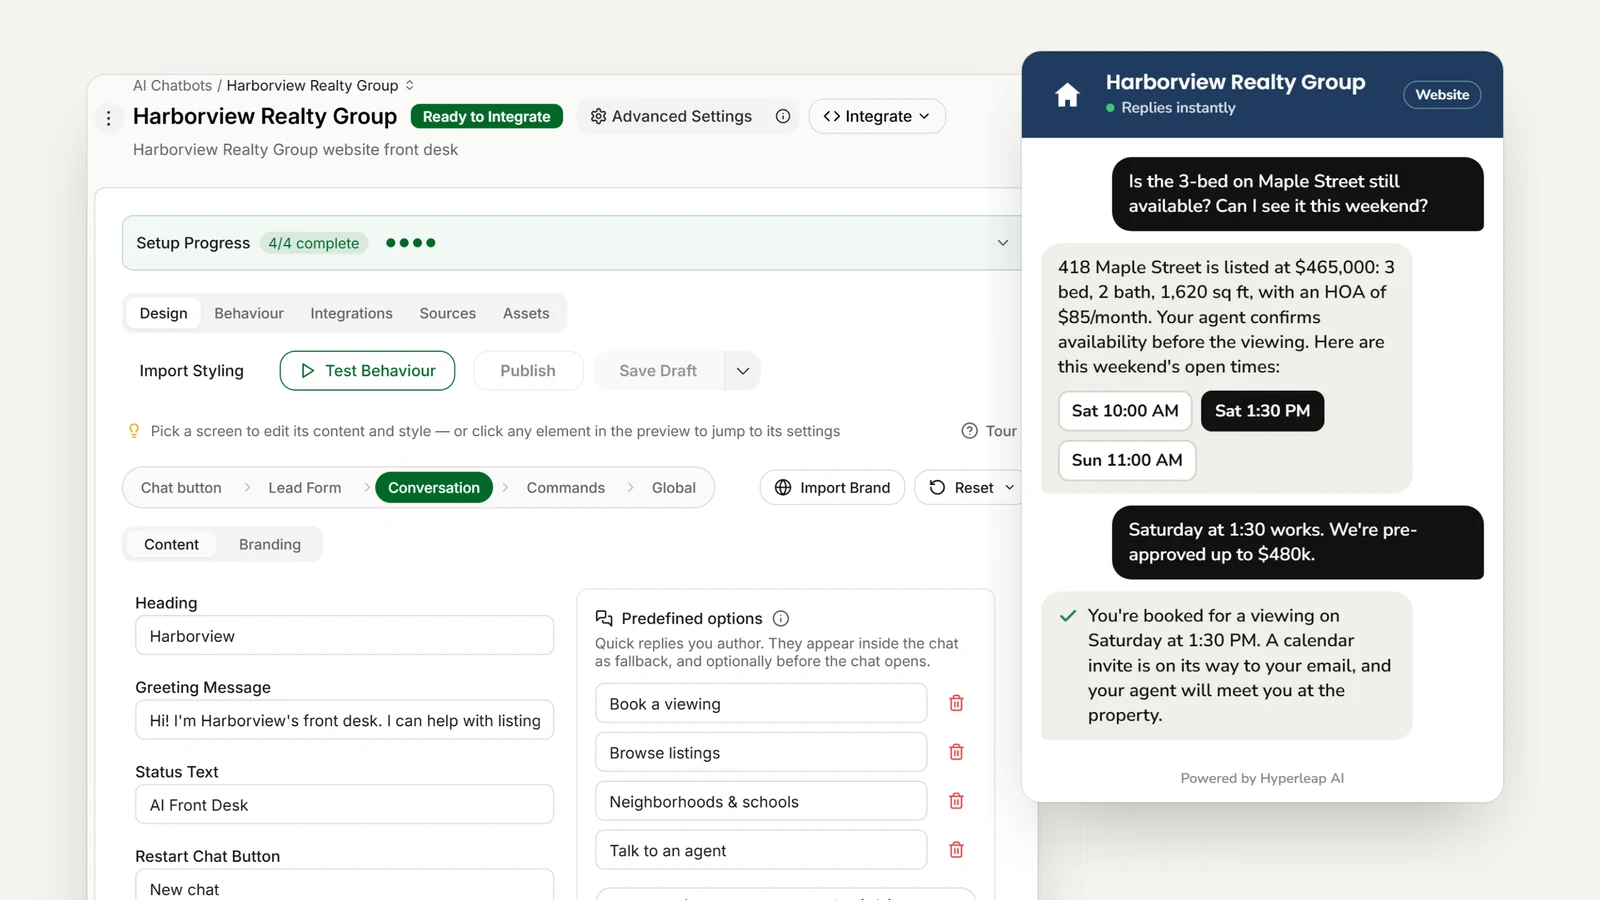Edit the Browse listings option

tap(761, 753)
